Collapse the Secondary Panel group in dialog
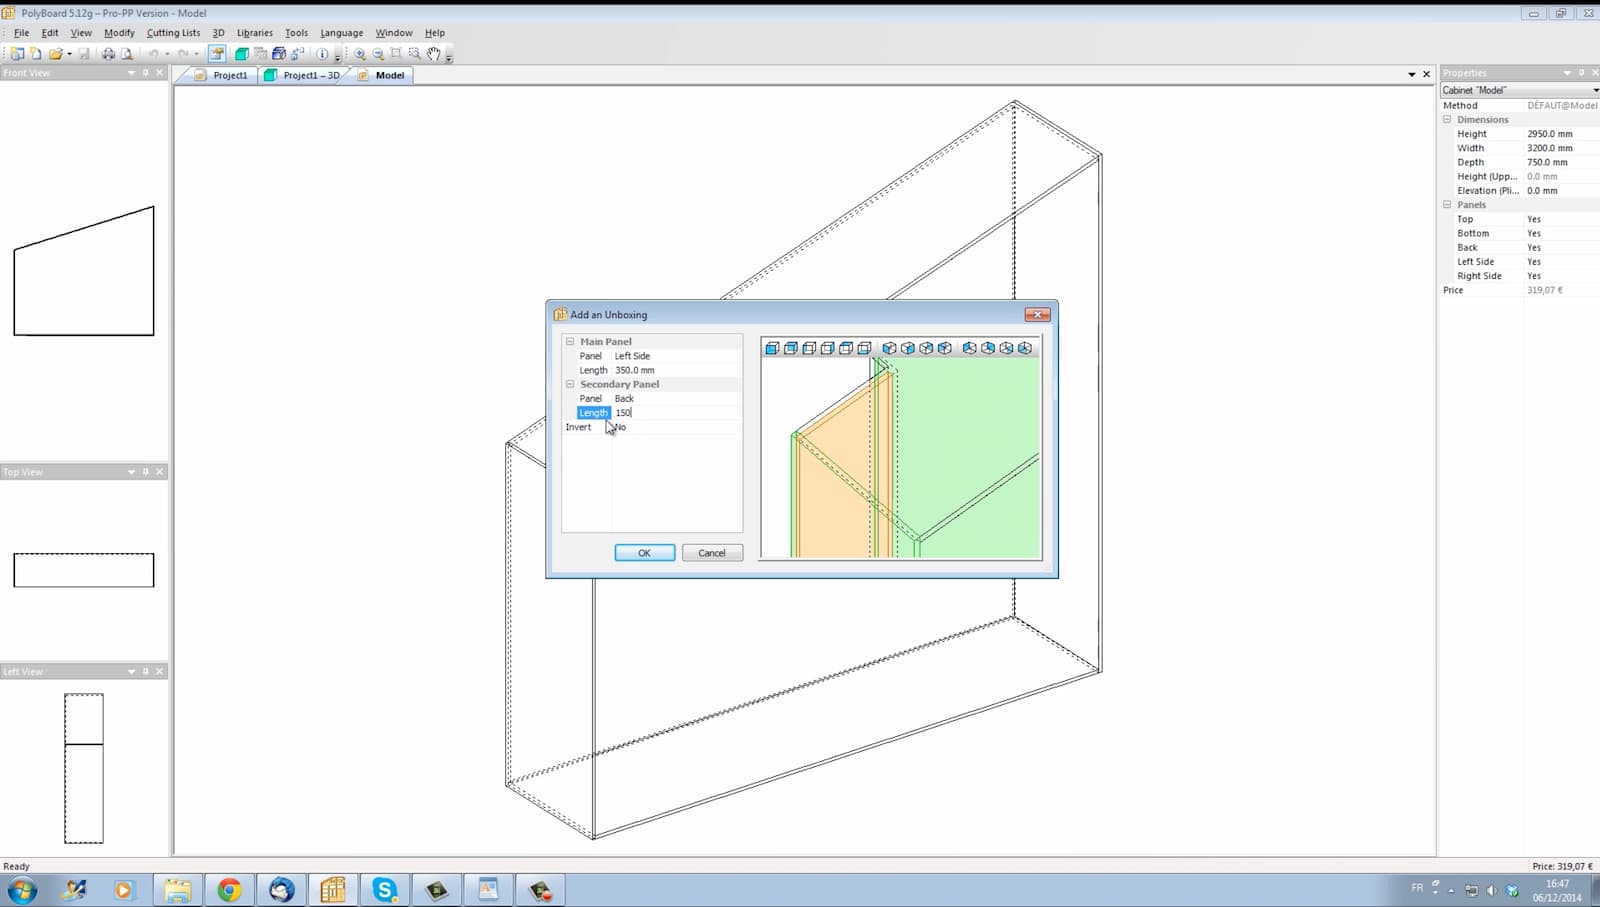This screenshot has width=1600, height=907. click(570, 384)
